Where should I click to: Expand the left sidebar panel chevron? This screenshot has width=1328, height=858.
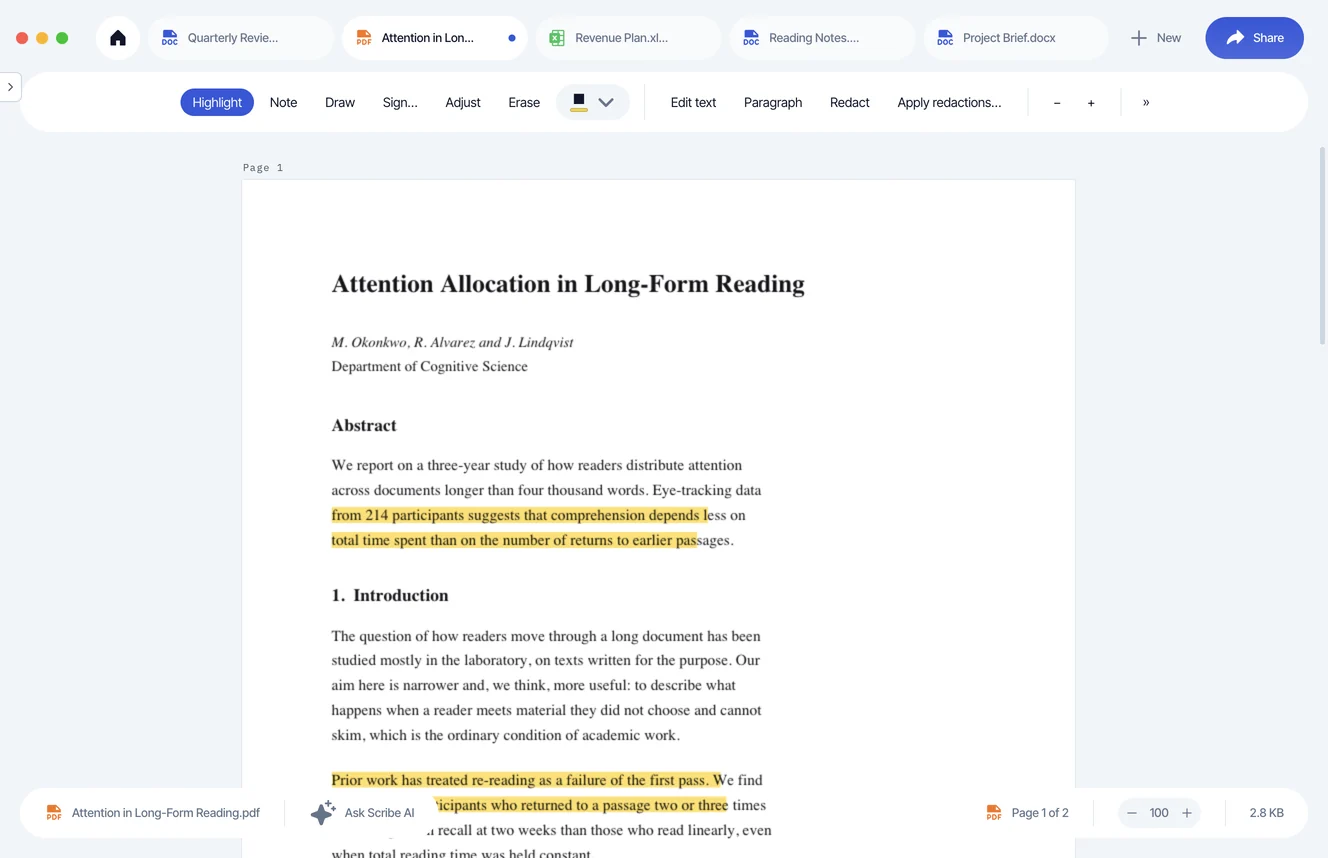point(10,87)
